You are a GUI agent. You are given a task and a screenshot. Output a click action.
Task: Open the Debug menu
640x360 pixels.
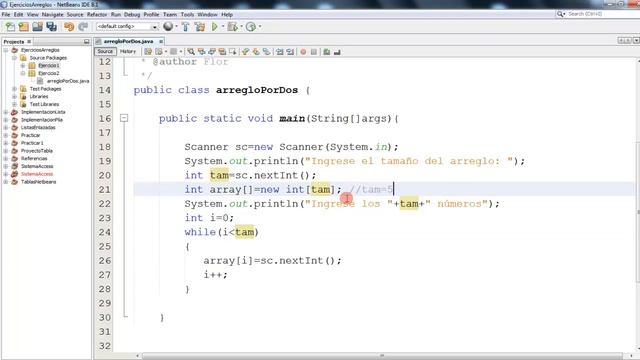pos(132,15)
